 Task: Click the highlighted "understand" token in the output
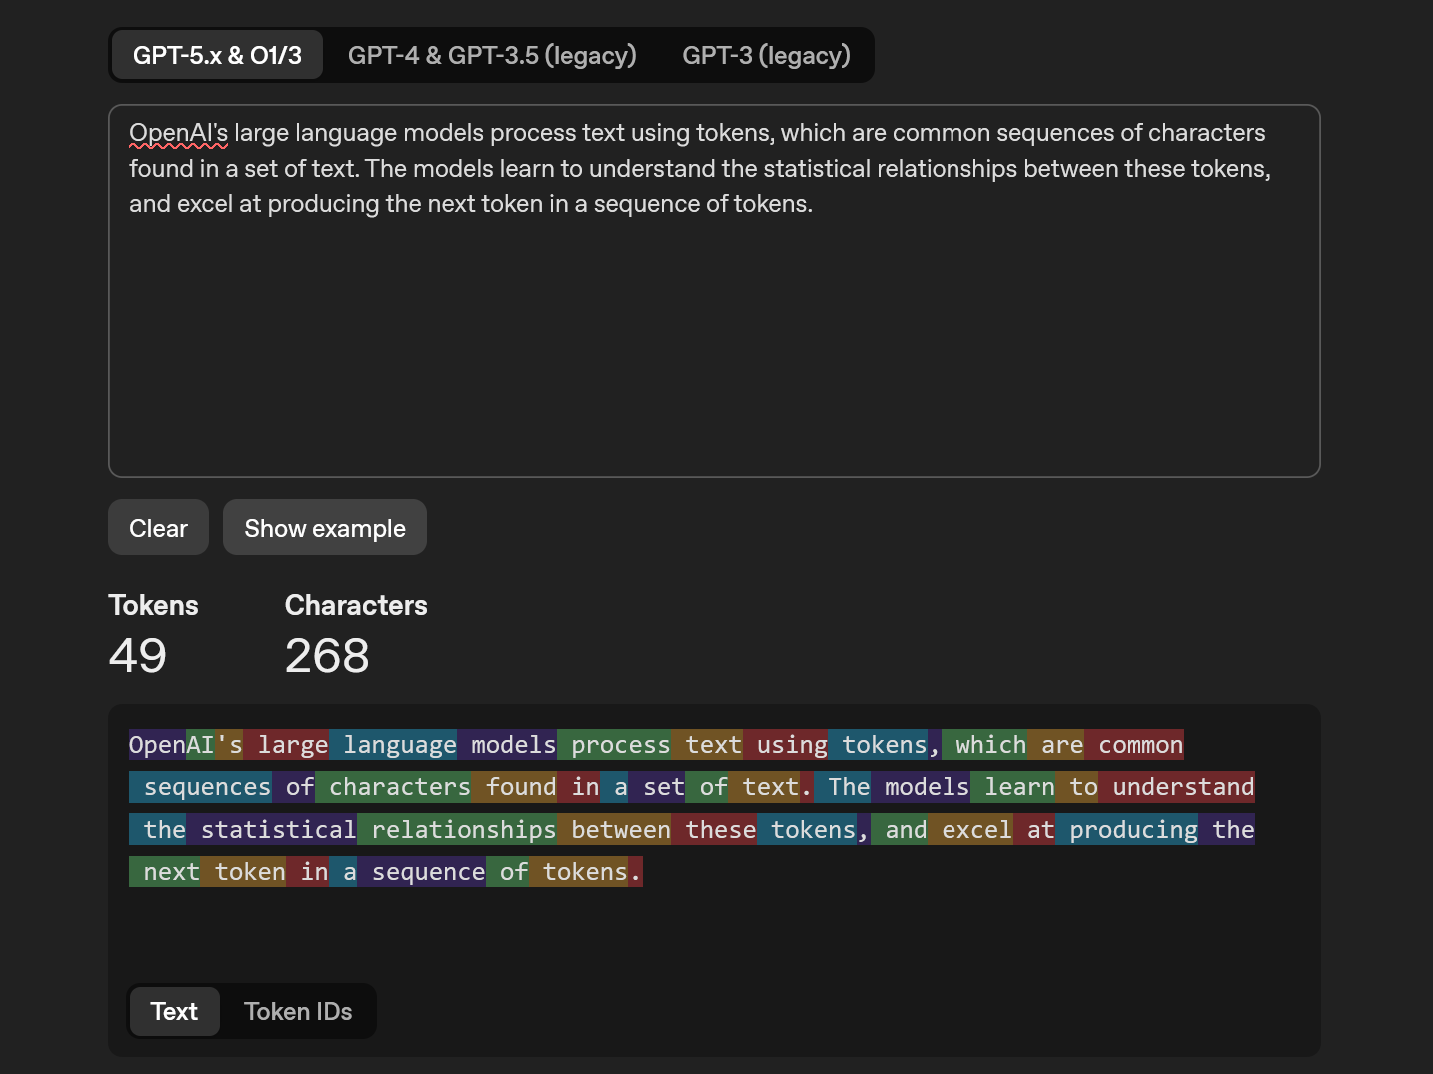tap(1176, 787)
